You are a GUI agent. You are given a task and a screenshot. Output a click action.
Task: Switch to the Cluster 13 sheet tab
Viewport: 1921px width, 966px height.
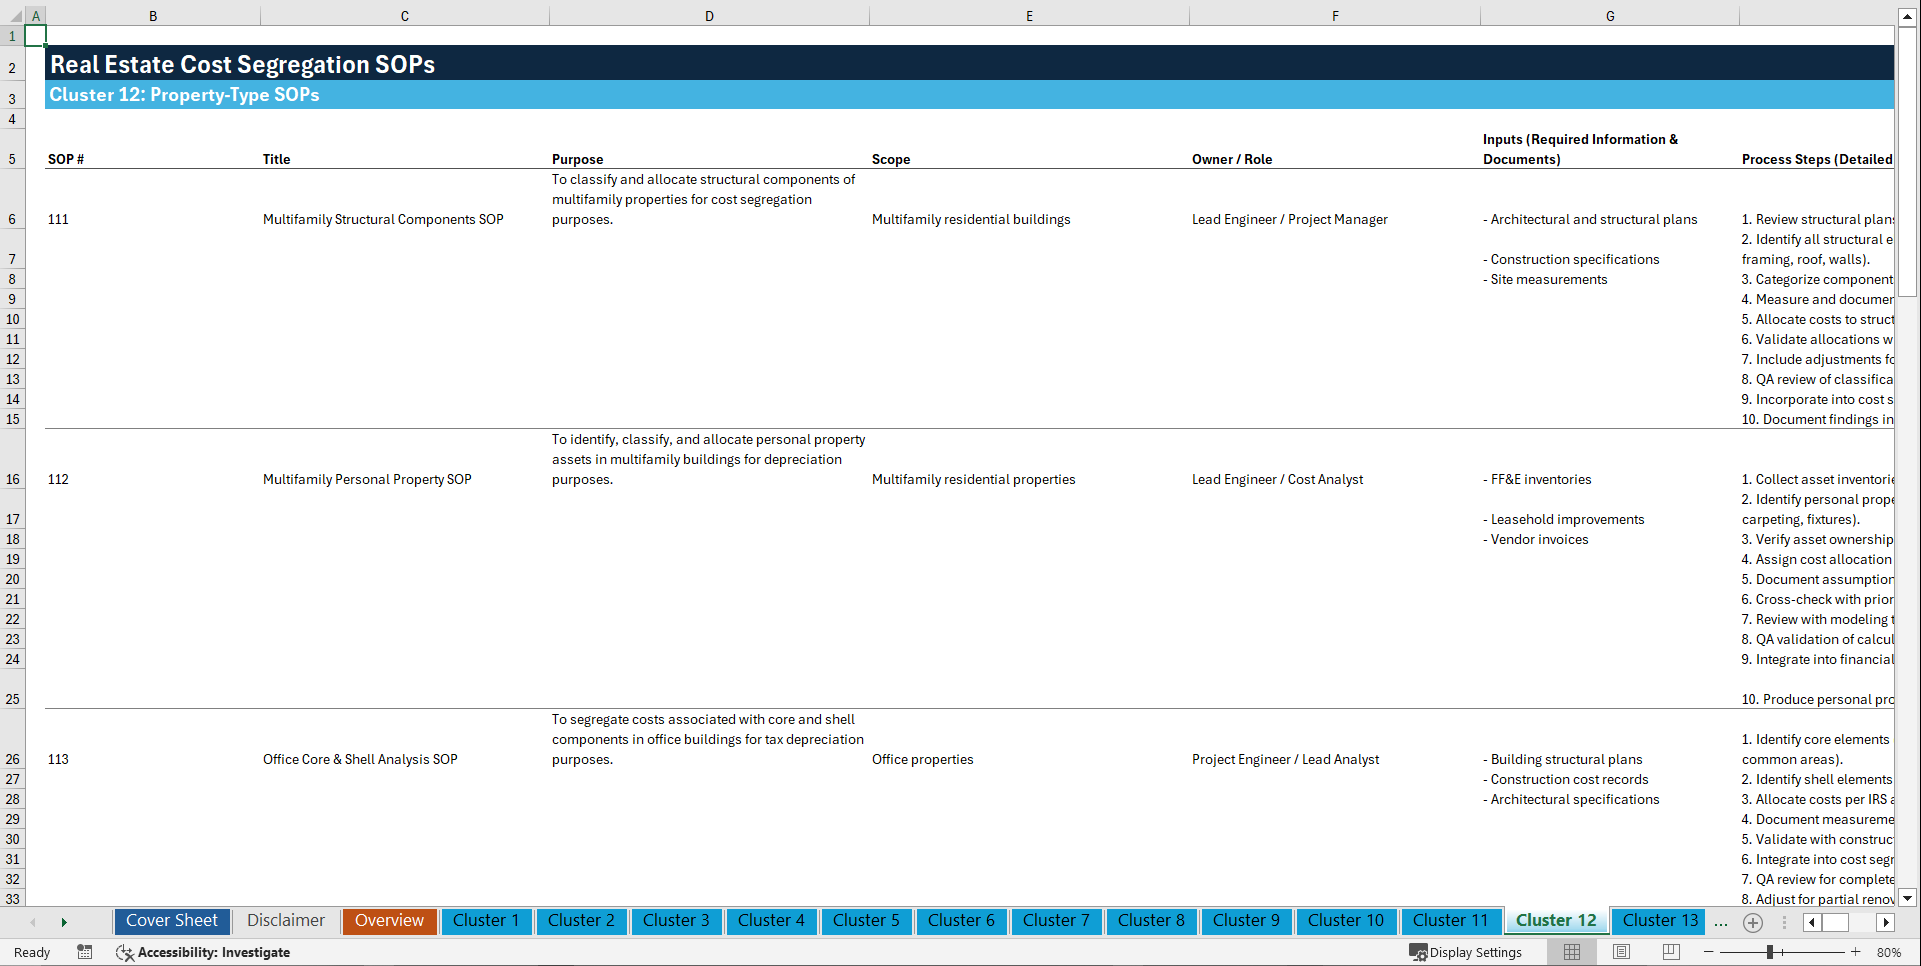click(1658, 921)
